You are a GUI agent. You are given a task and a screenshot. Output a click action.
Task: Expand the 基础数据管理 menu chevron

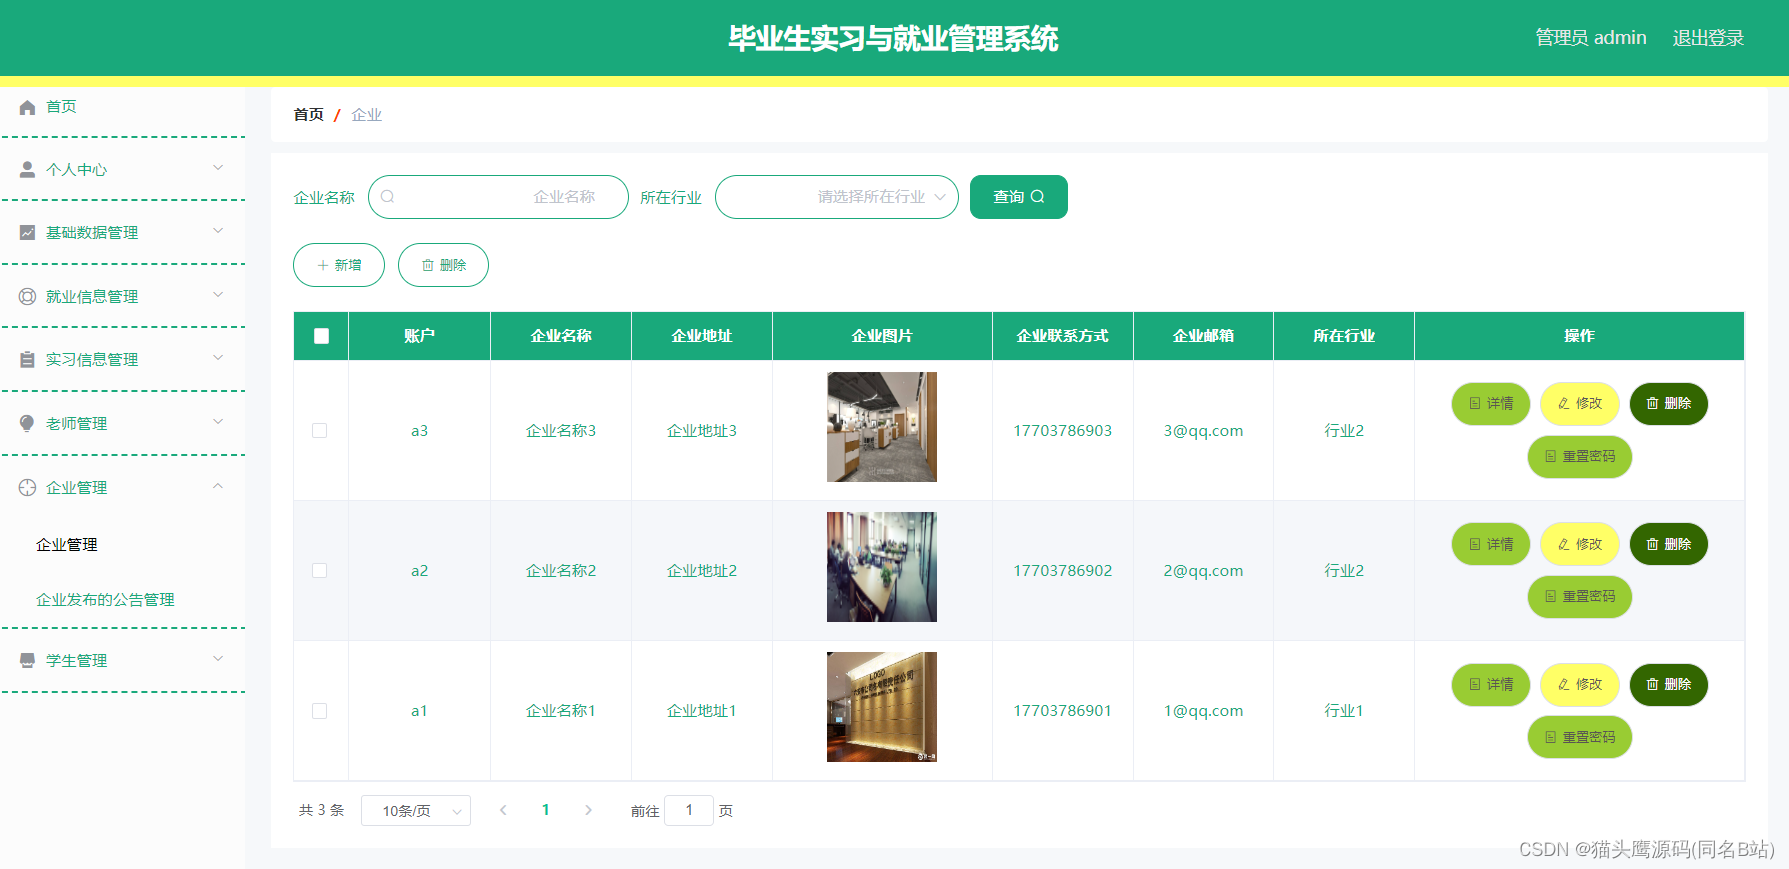click(218, 231)
